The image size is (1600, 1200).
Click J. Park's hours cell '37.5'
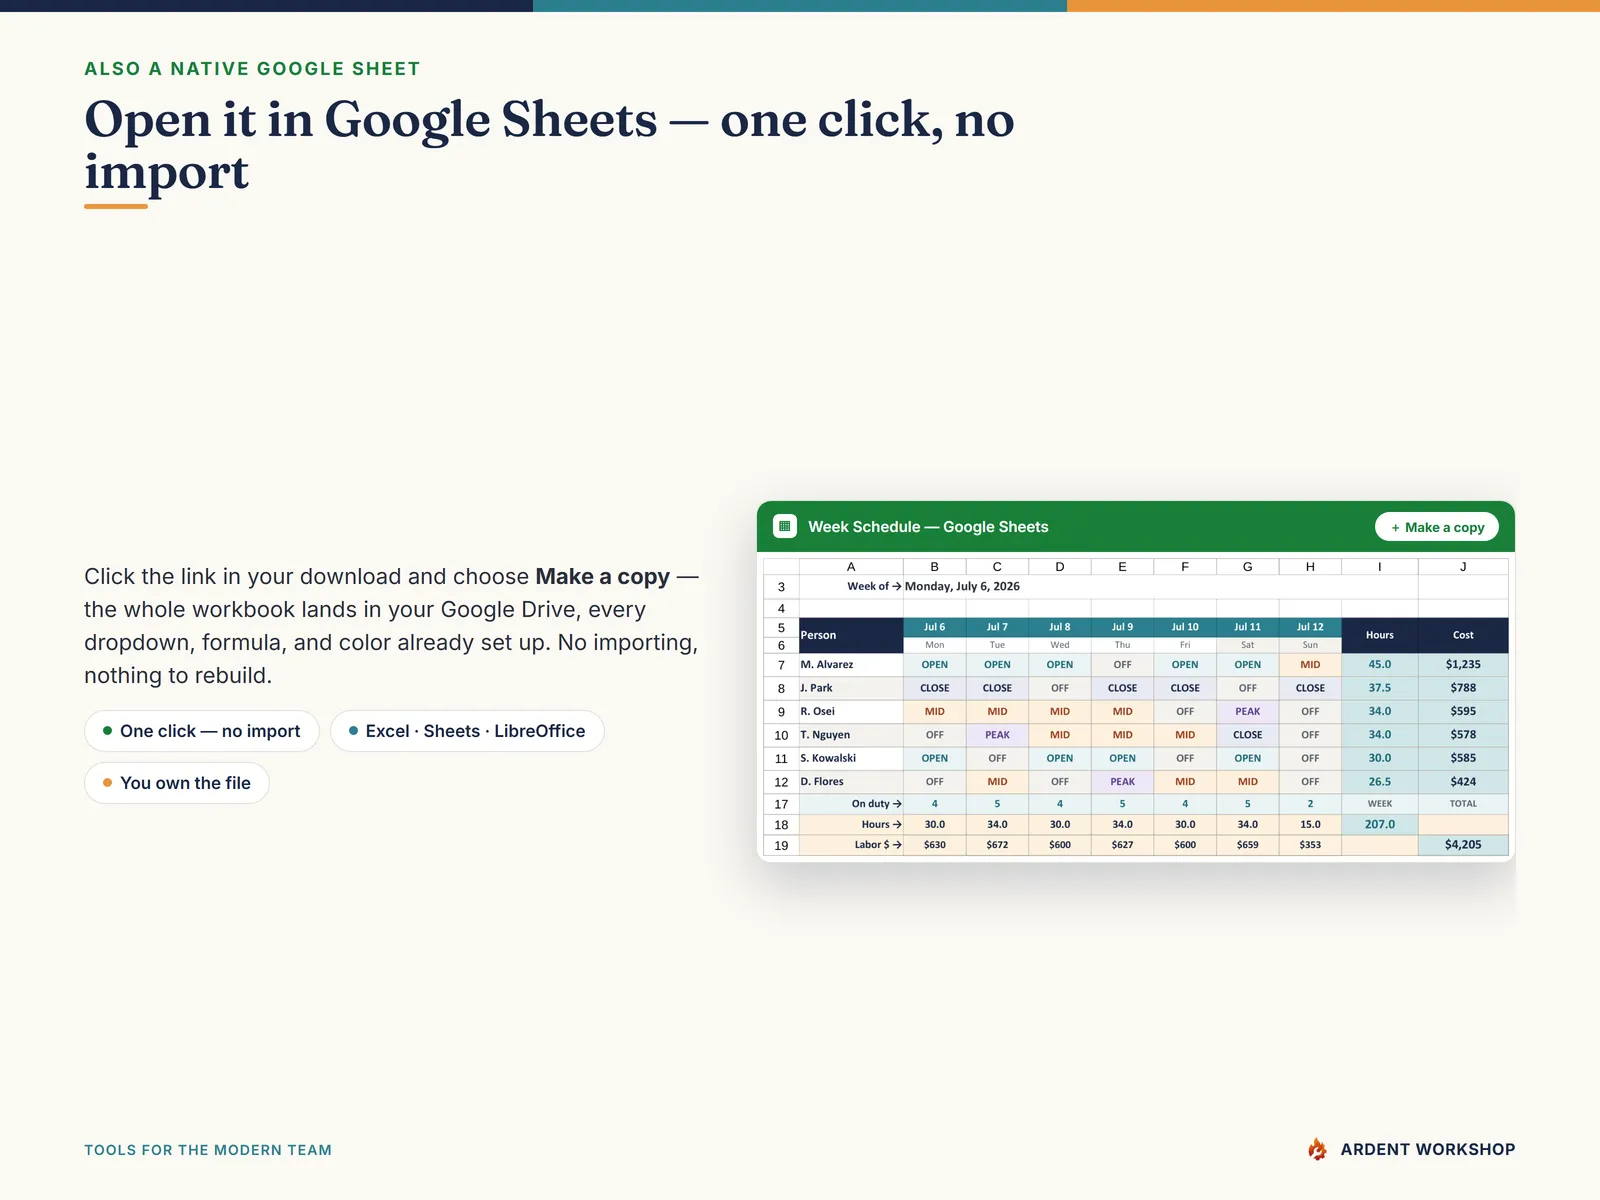pyautogui.click(x=1380, y=688)
